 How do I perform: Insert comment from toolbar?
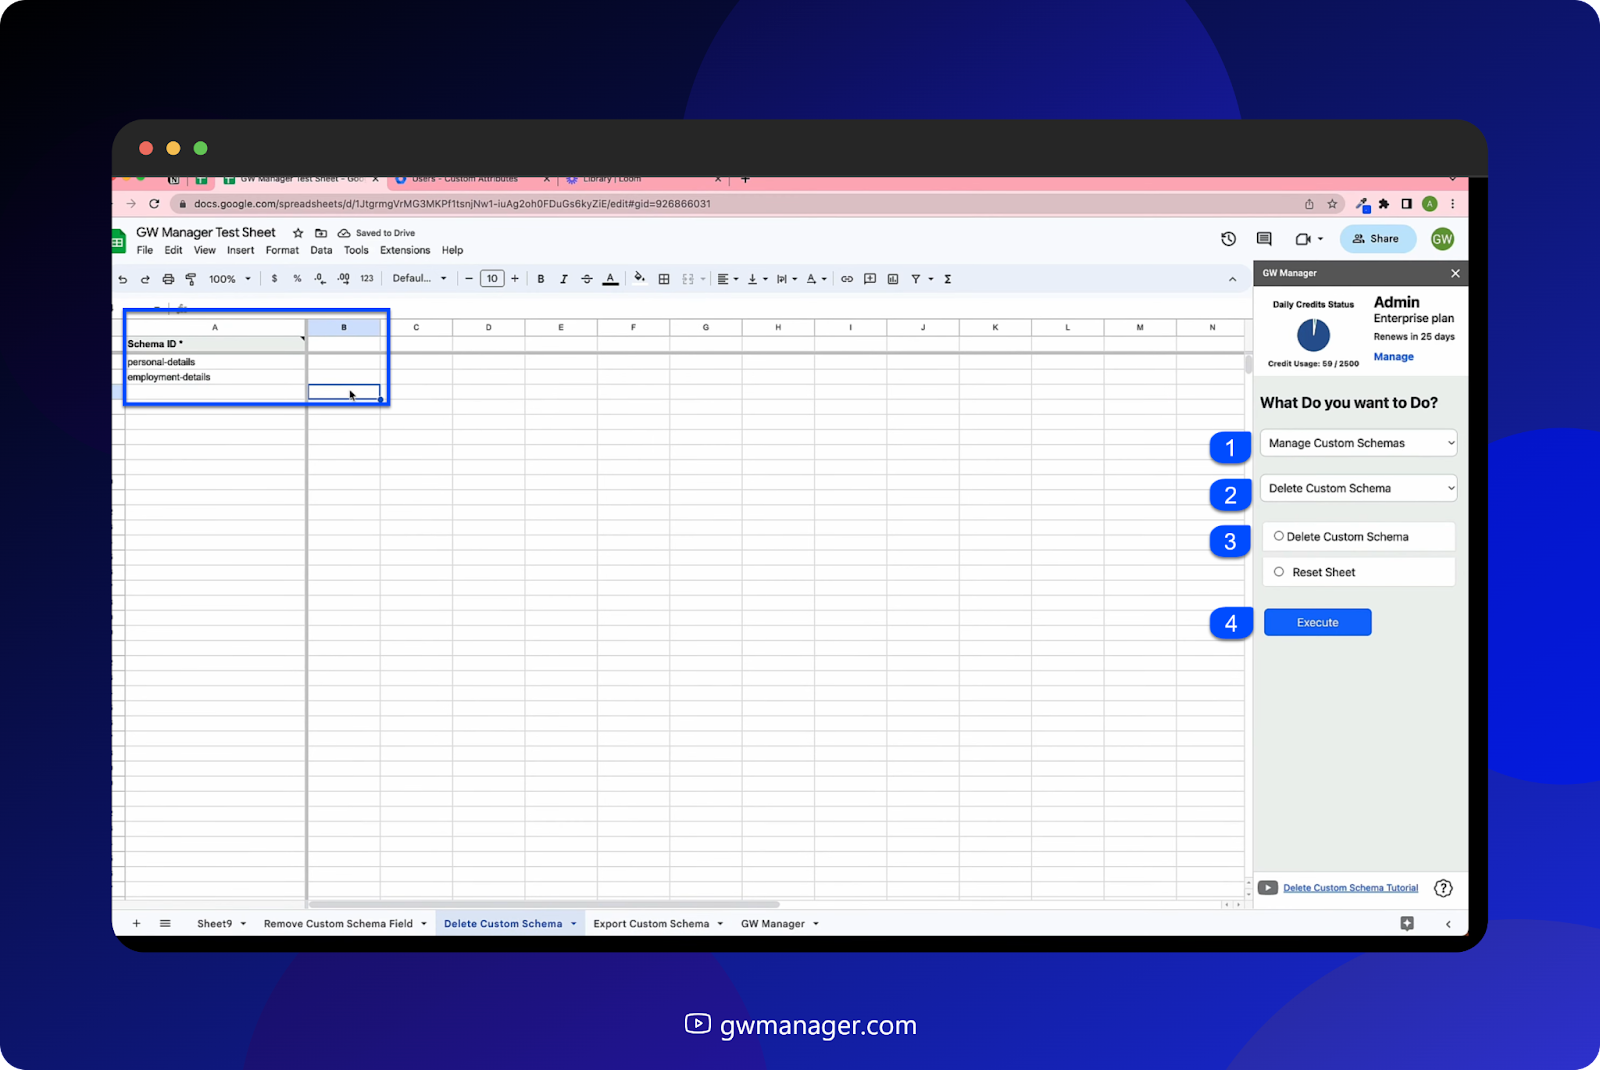click(x=870, y=279)
